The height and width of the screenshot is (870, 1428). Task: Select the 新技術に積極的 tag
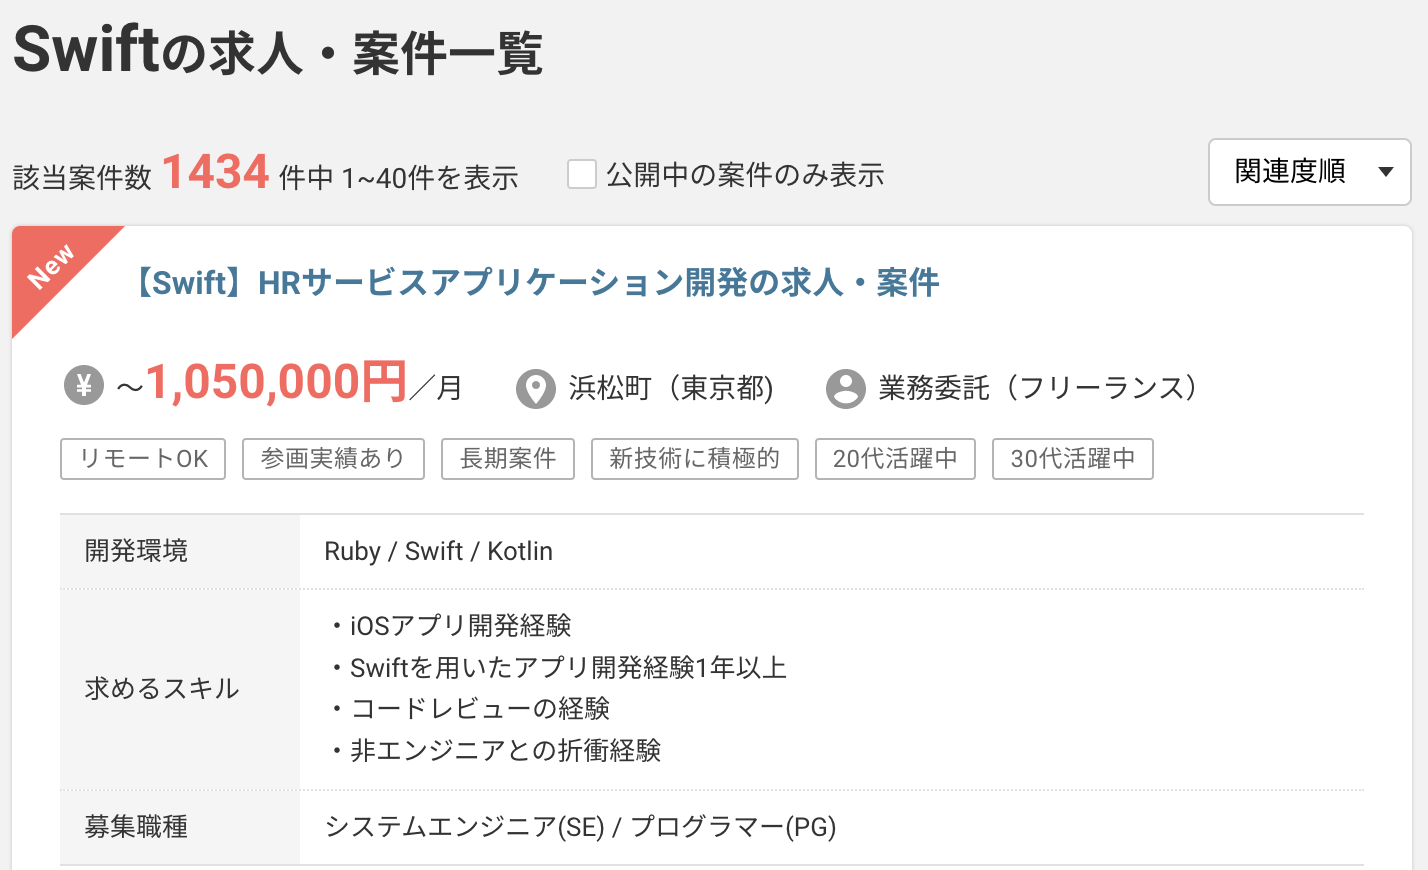point(695,459)
